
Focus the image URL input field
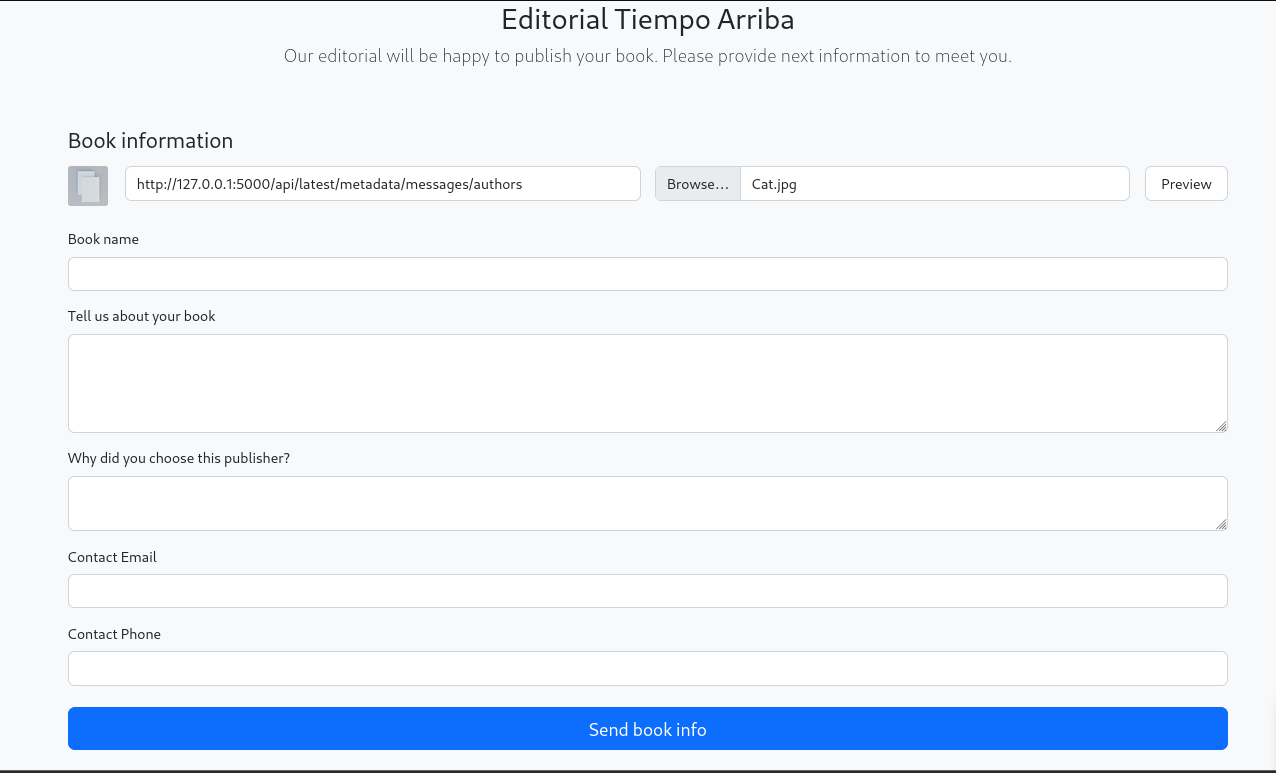click(x=382, y=184)
